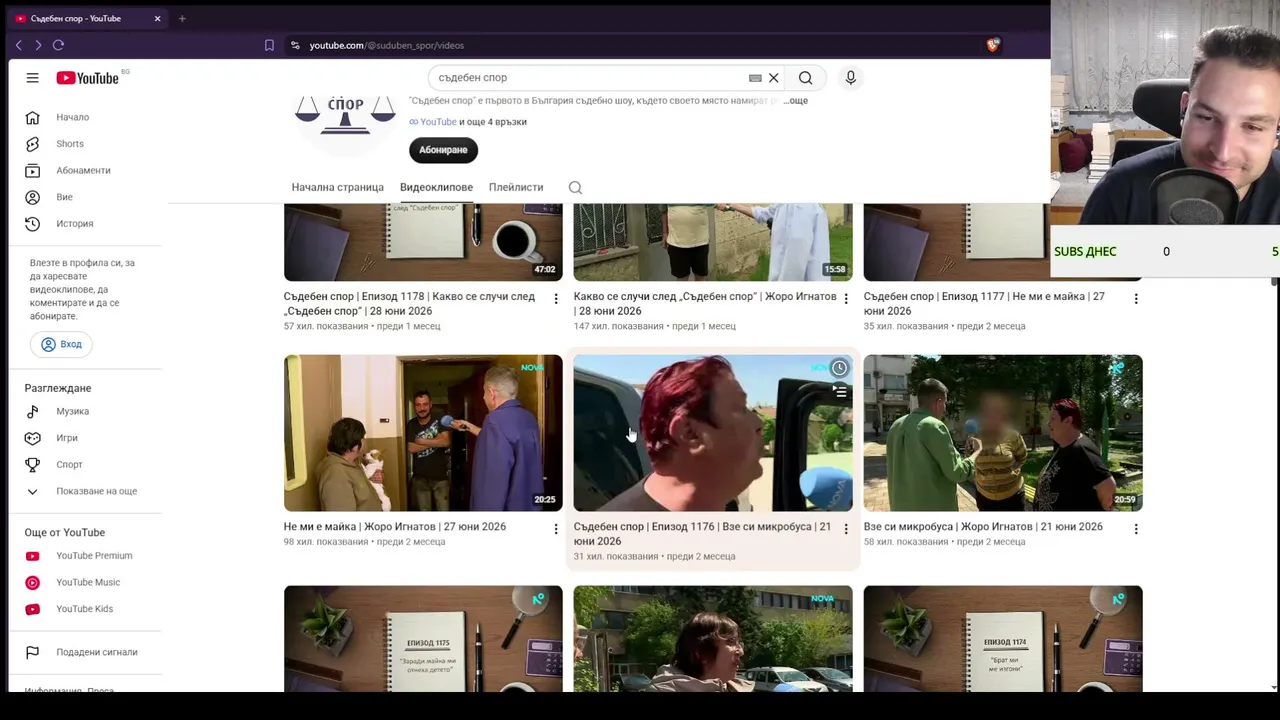Play the Не ми е майка 20:25 thumbnail

pyautogui.click(x=423, y=433)
